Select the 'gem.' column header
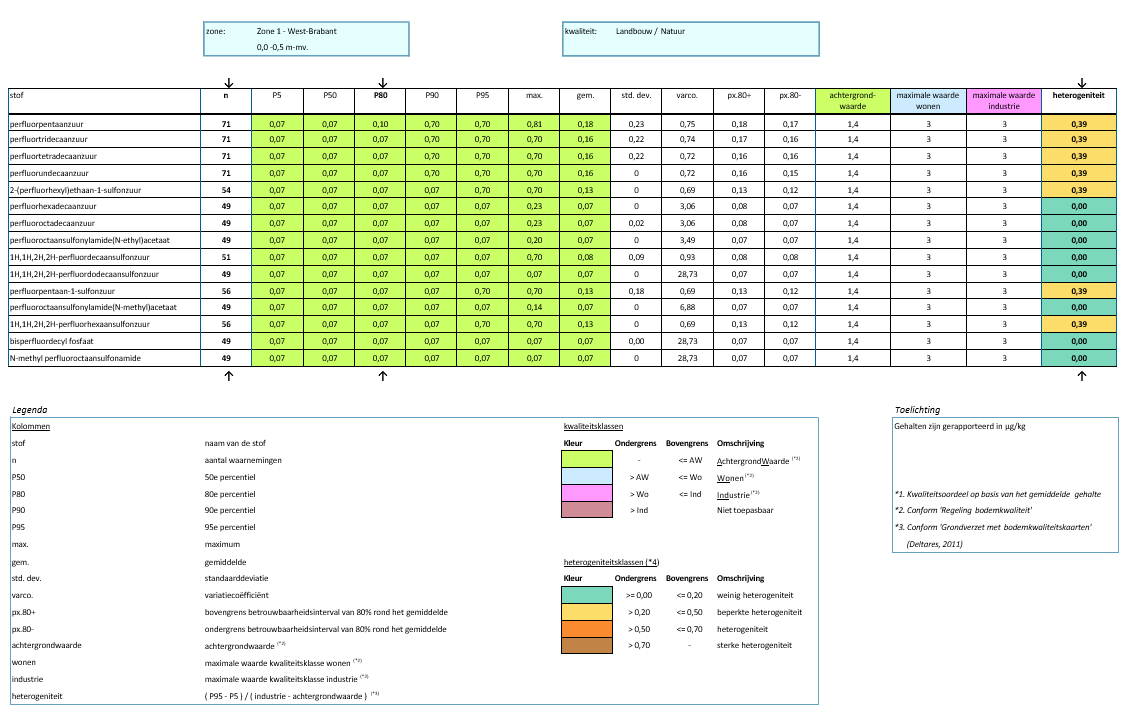1126x714 pixels. click(x=585, y=101)
